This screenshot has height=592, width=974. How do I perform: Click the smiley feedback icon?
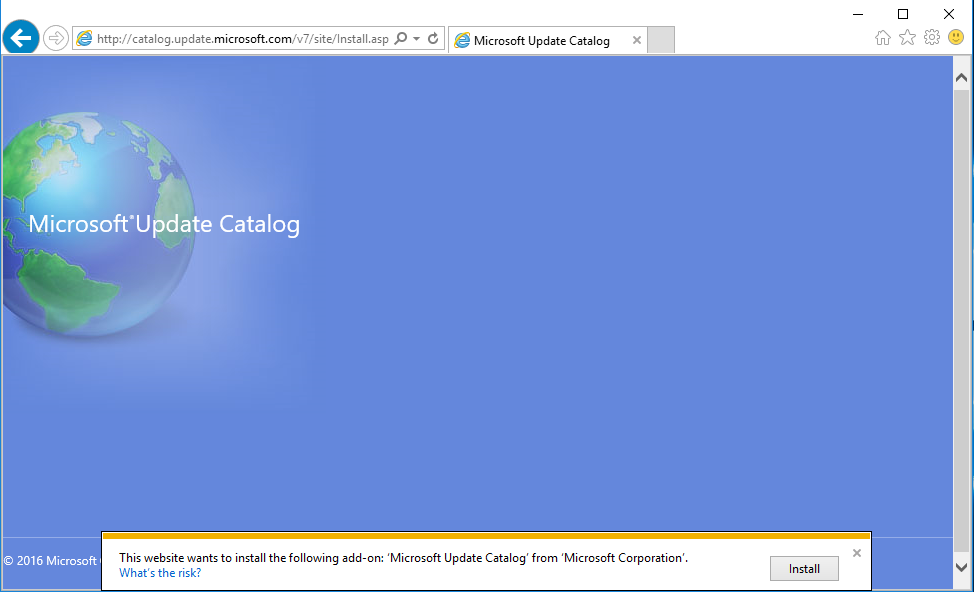956,37
